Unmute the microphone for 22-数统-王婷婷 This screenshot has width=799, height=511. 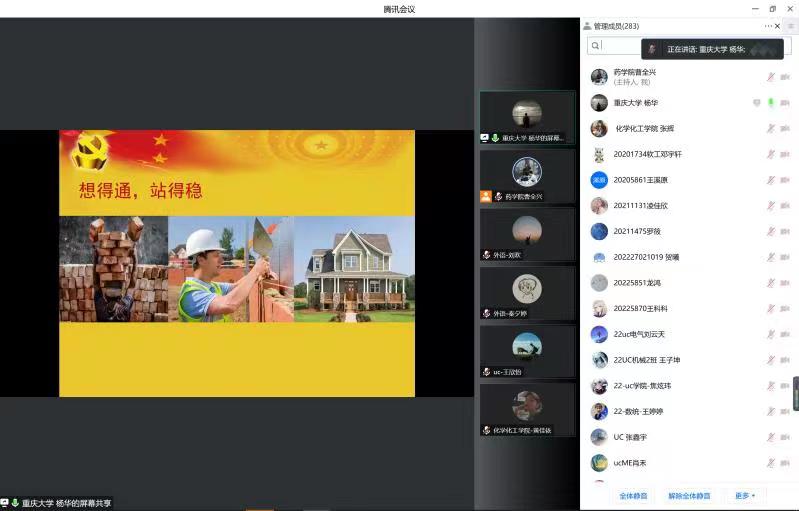(x=770, y=411)
